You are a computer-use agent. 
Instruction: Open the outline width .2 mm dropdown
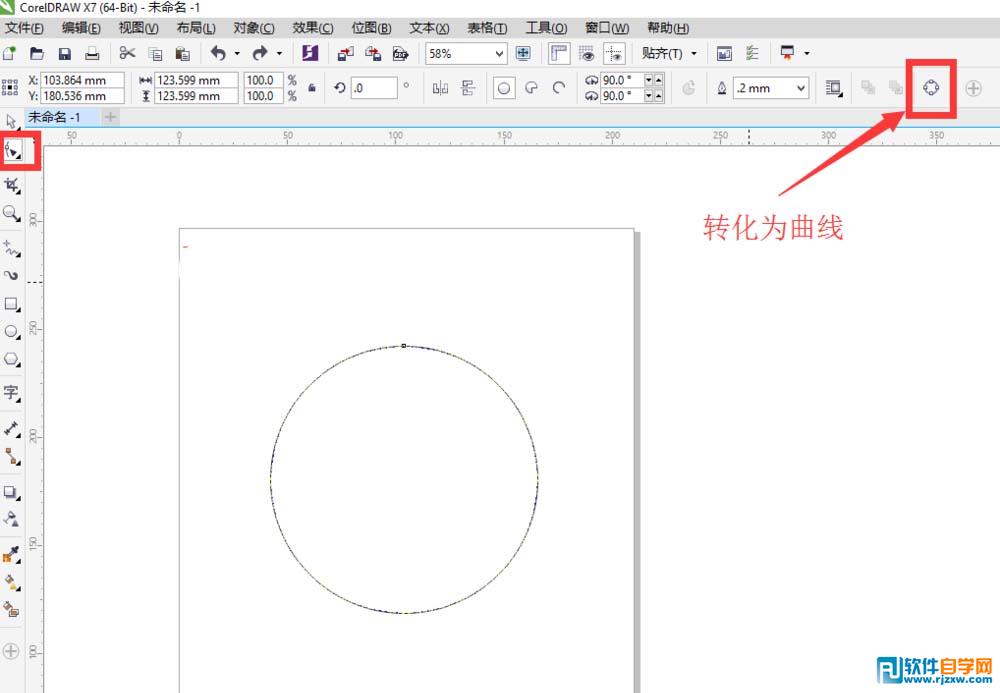(803, 88)
